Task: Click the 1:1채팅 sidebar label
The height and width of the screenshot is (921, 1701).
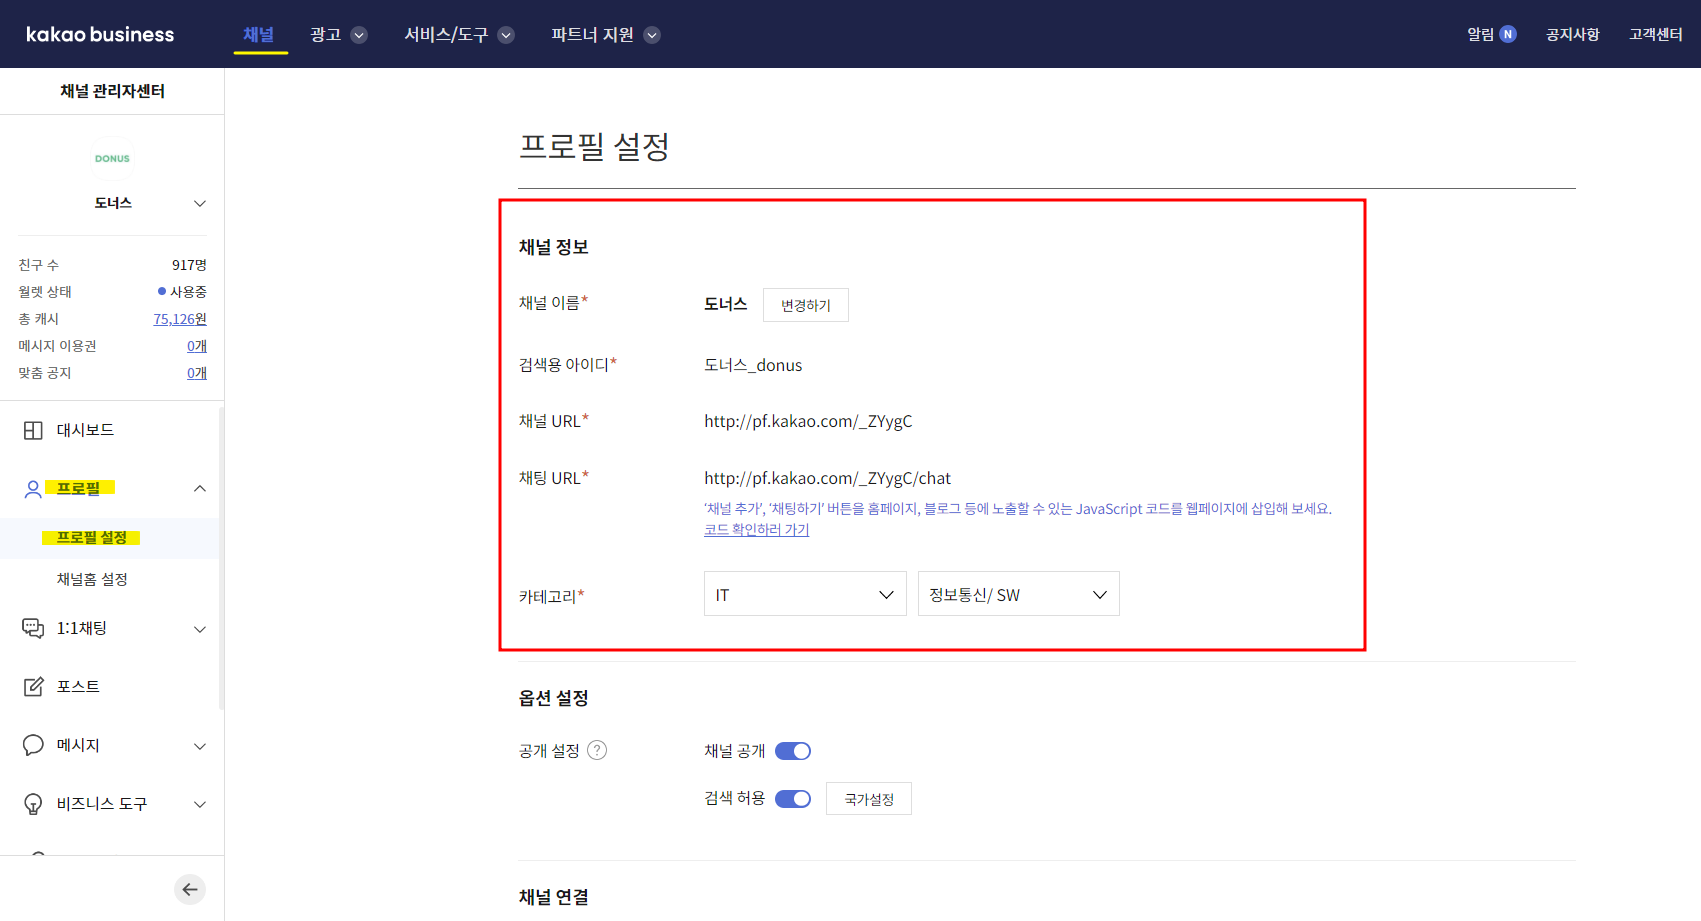Action: [x=82, y=628]
